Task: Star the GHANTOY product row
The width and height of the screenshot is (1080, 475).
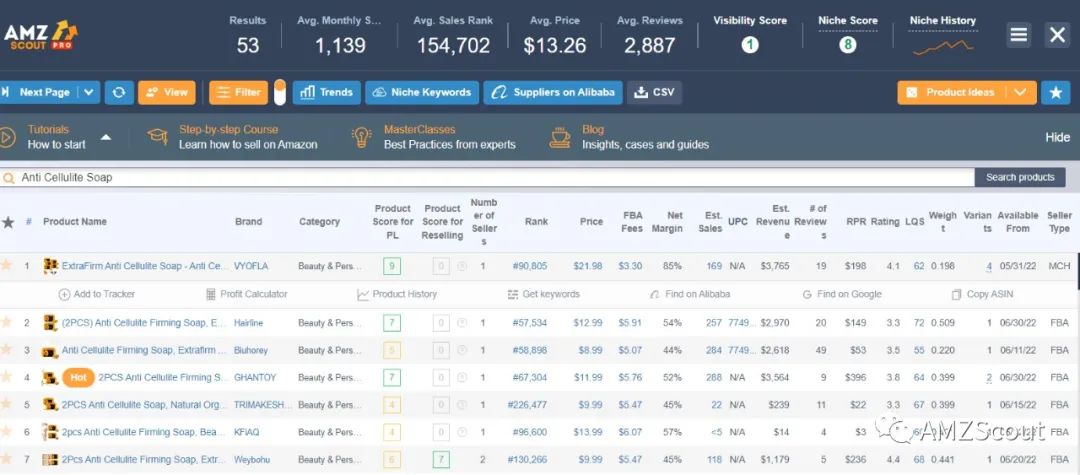Action: [x=6, y=377]
